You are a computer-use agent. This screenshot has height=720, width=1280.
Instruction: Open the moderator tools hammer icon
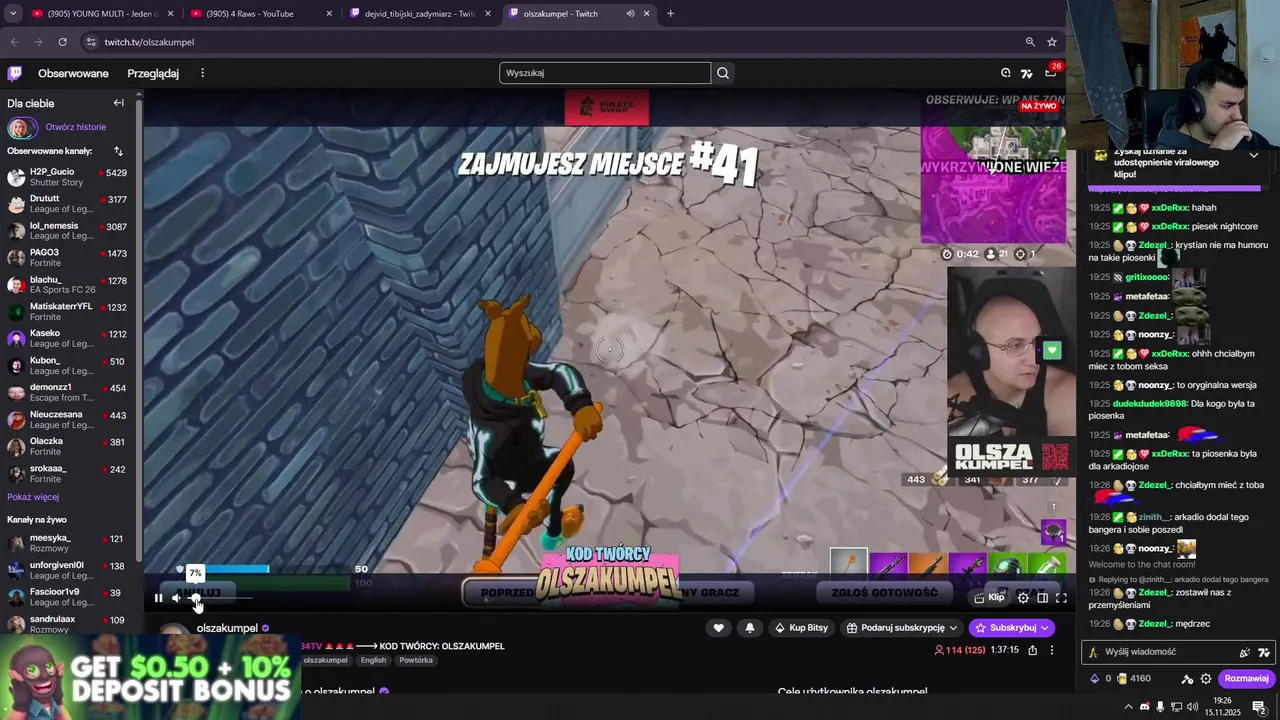[1187, 679]
